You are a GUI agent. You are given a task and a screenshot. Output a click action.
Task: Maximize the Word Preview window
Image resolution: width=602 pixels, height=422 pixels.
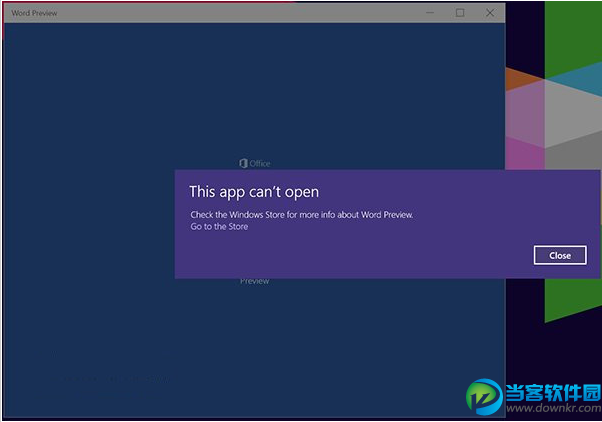[460, 13]
